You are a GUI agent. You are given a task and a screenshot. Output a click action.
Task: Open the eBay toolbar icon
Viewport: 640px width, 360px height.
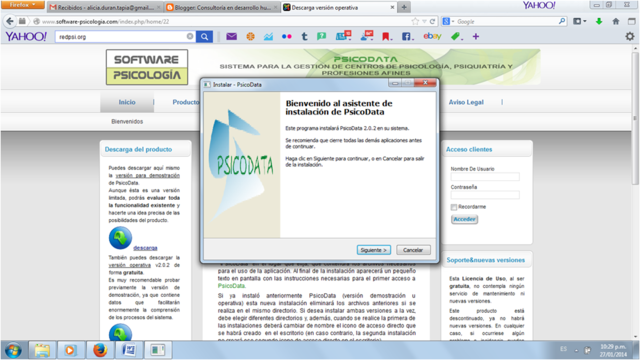click(432, 36)
